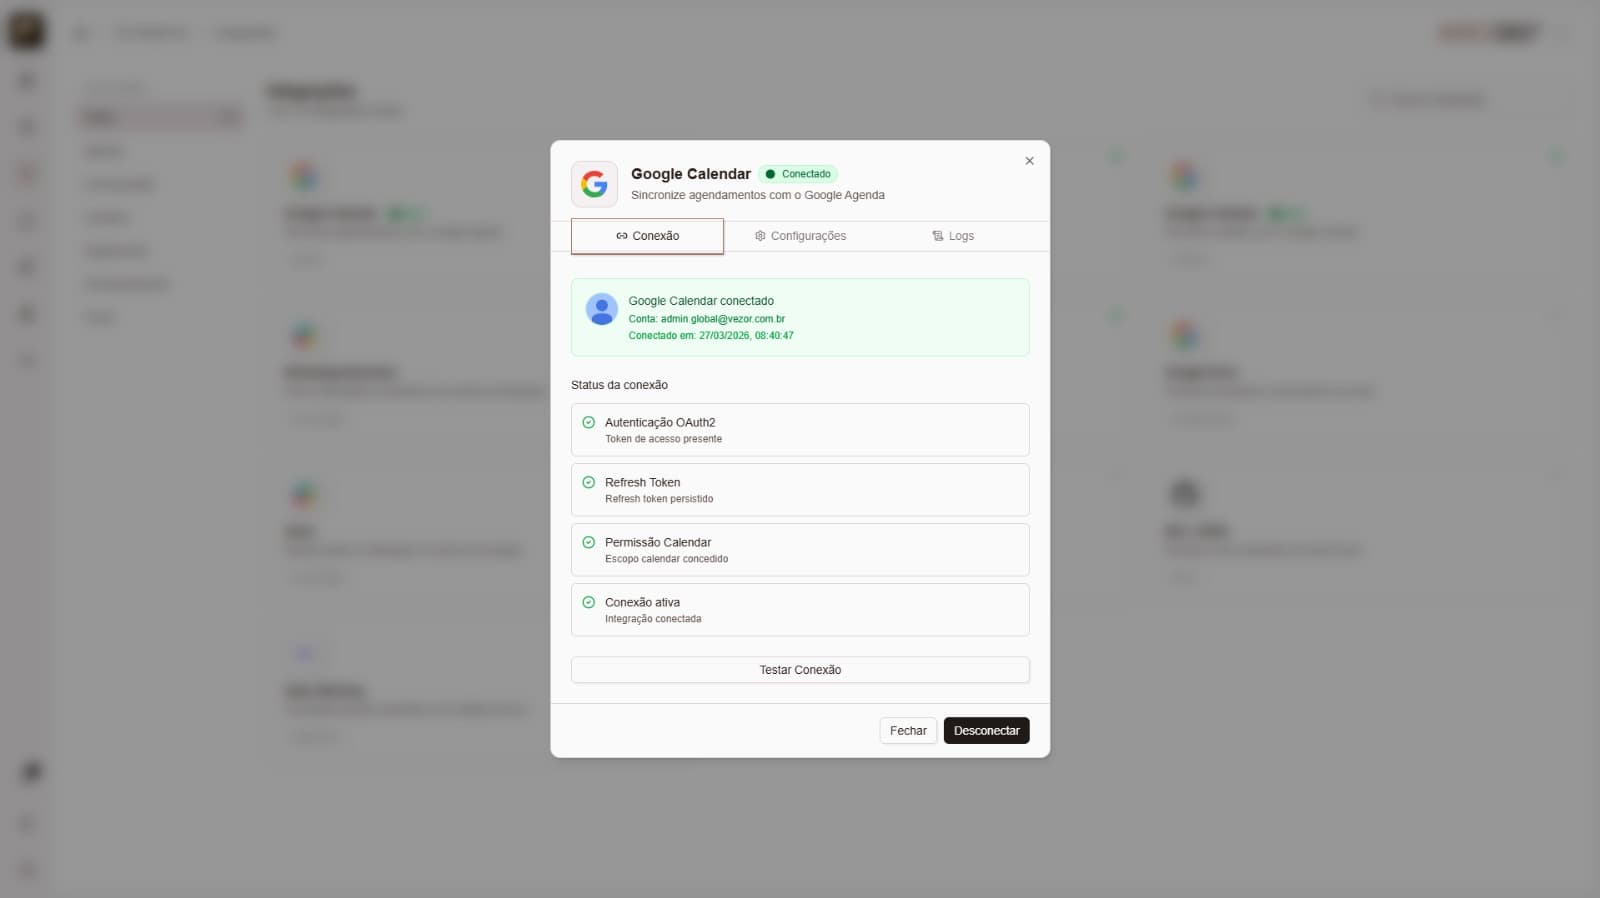The width and height of the screenshot is (1600, 898).
Task: Click the Desconectar button
Action: pyautogui.click(x=986, y=731)
